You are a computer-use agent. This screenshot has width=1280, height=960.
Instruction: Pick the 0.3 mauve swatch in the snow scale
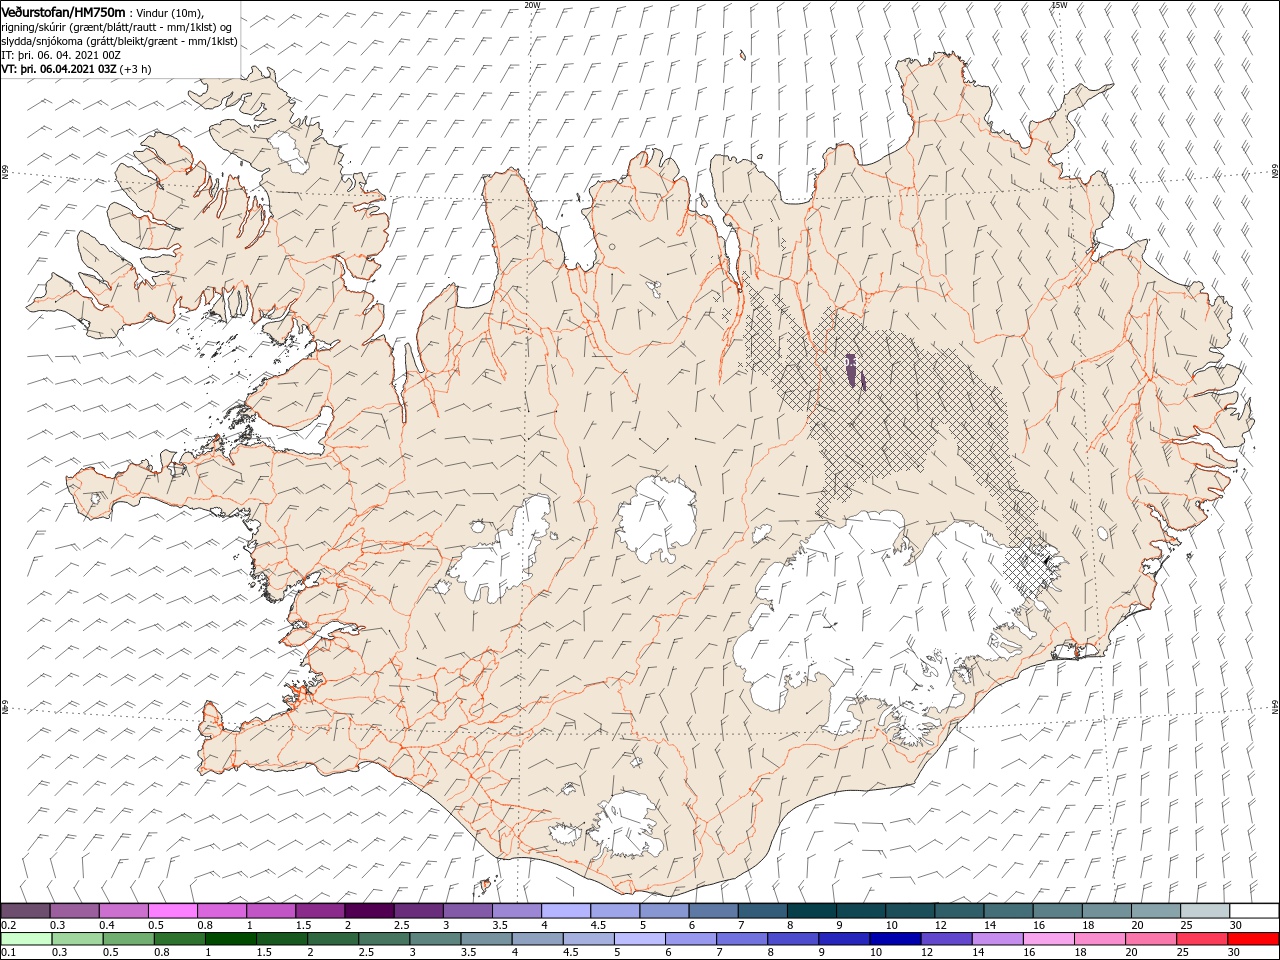pos(74,910)
